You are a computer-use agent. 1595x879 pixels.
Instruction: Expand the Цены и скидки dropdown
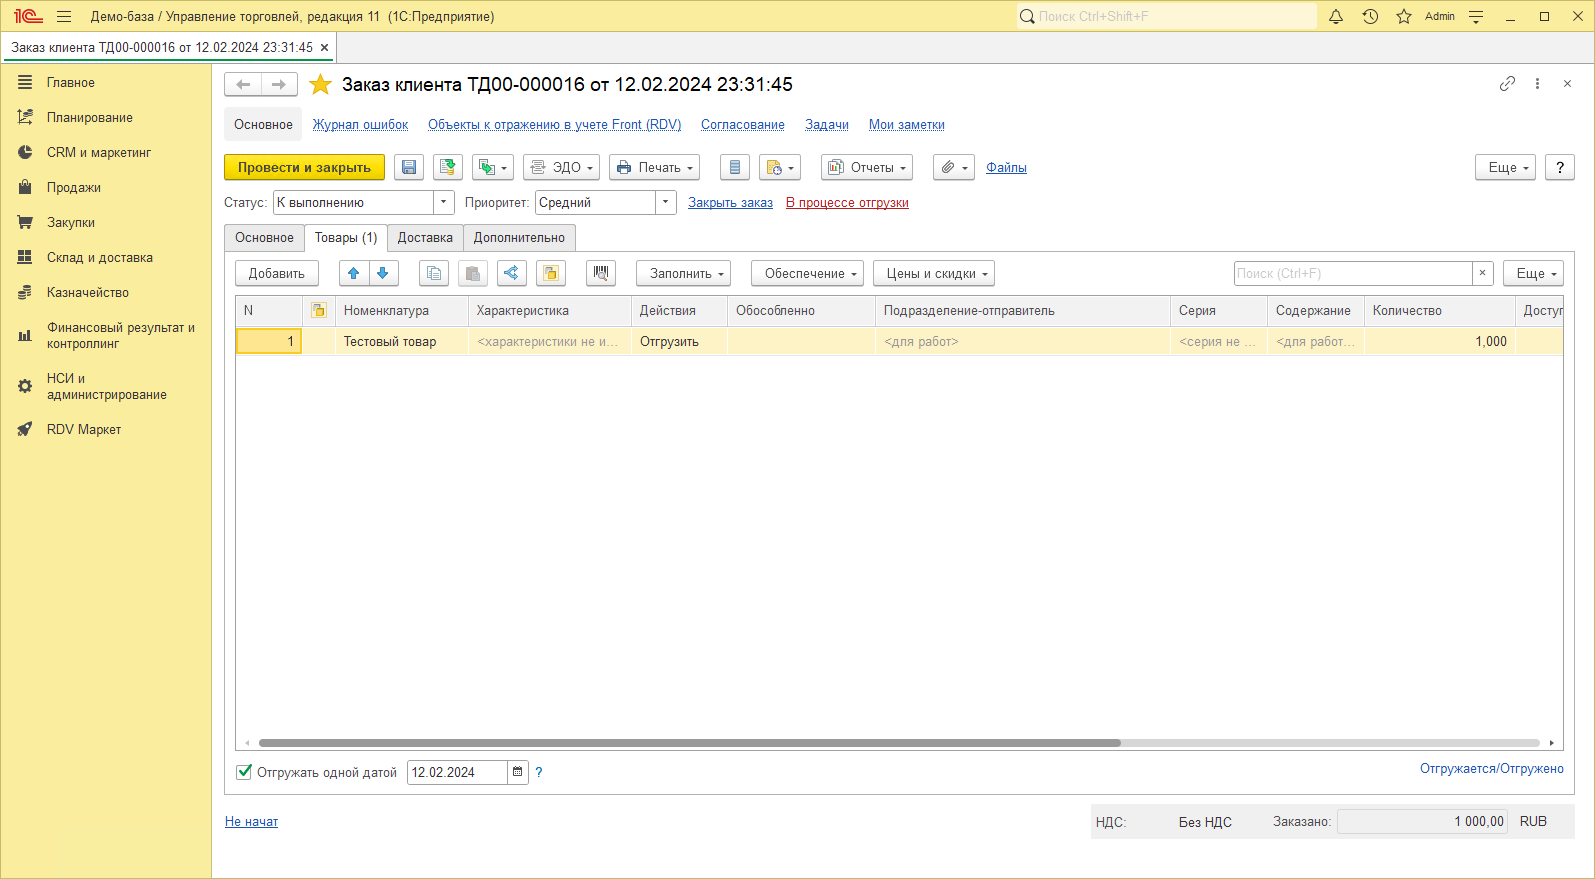point(934,274)
